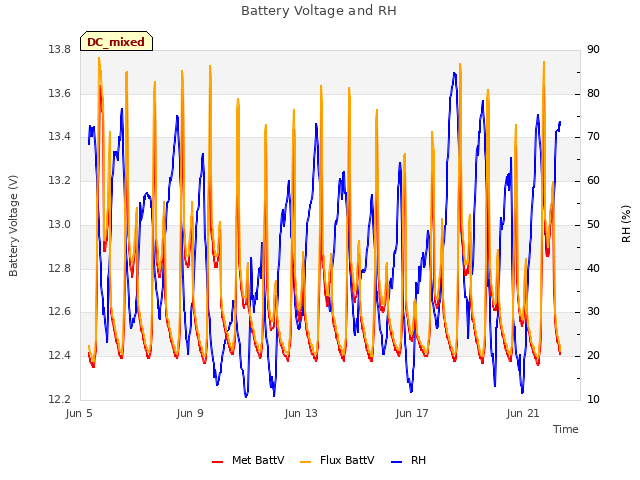The height and width of the screenshot is (480, 640).
Task: Click the 13.8 voltage axis tick label
Action: (x=60, y=50)
